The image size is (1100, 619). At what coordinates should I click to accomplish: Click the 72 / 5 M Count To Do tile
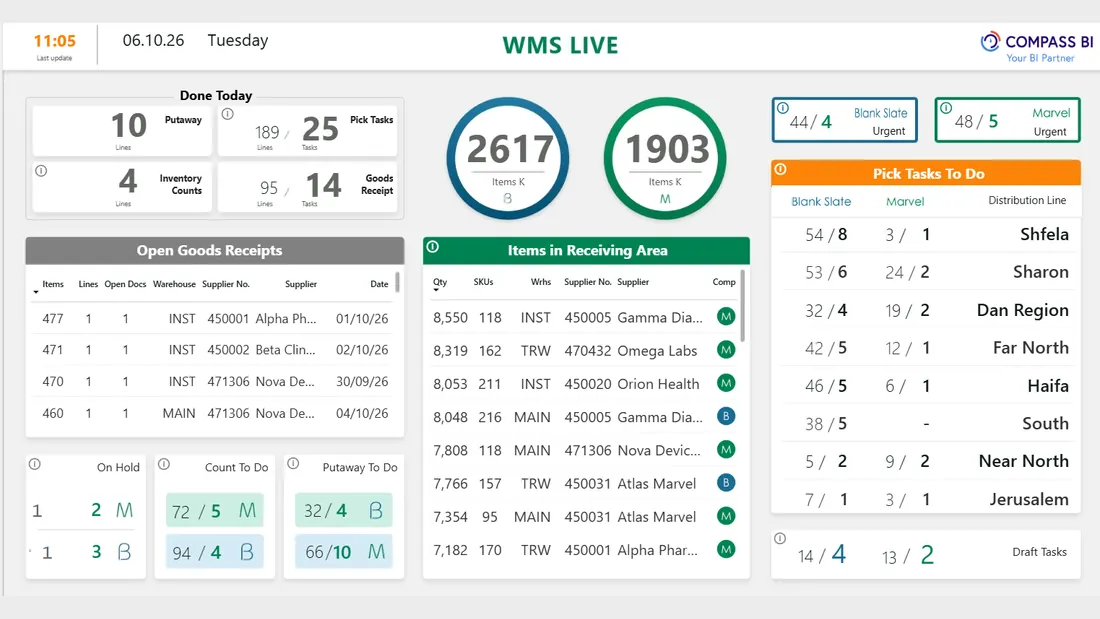point(215,510)
